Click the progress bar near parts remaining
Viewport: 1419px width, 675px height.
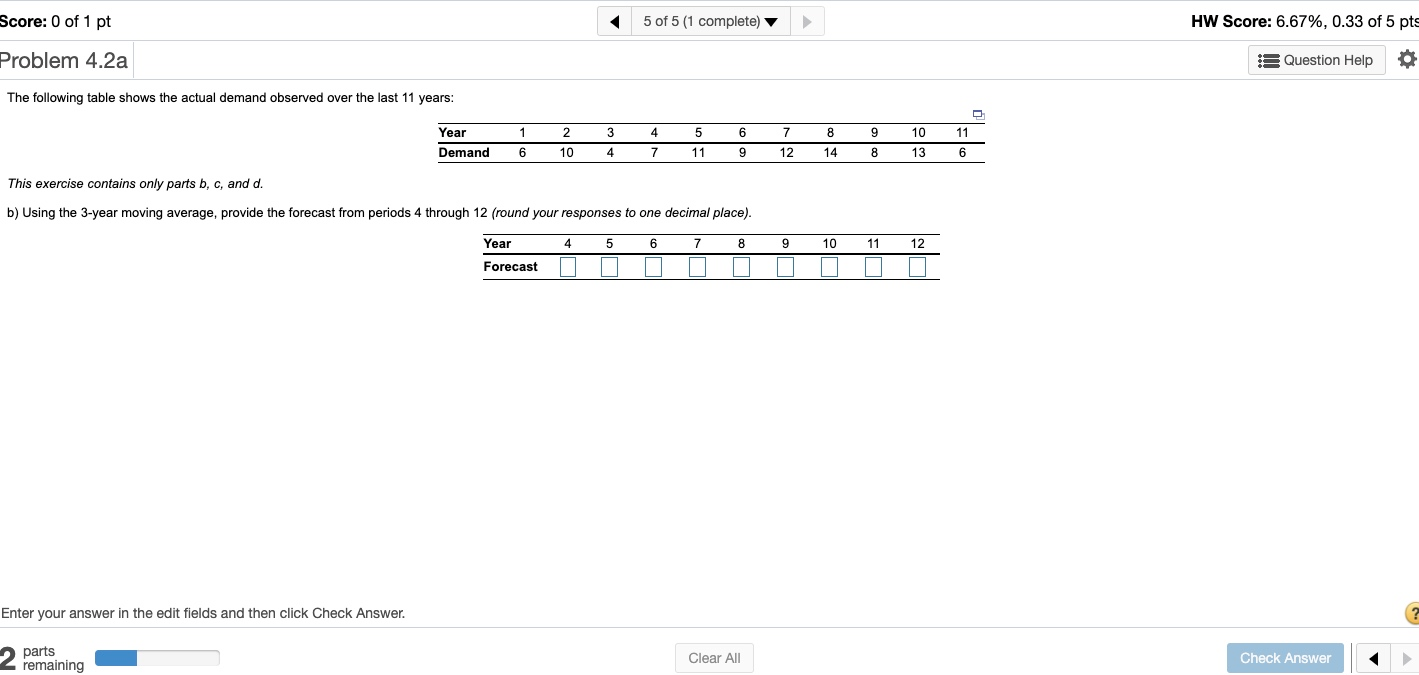[x=157, y=657]
